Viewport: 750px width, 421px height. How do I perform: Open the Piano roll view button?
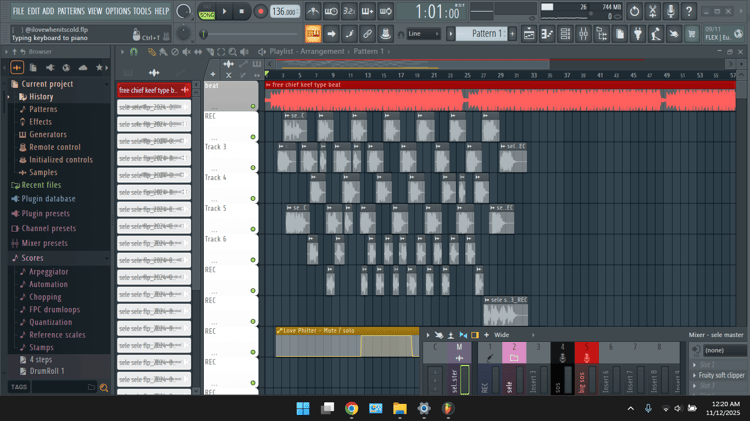(547, 34)
